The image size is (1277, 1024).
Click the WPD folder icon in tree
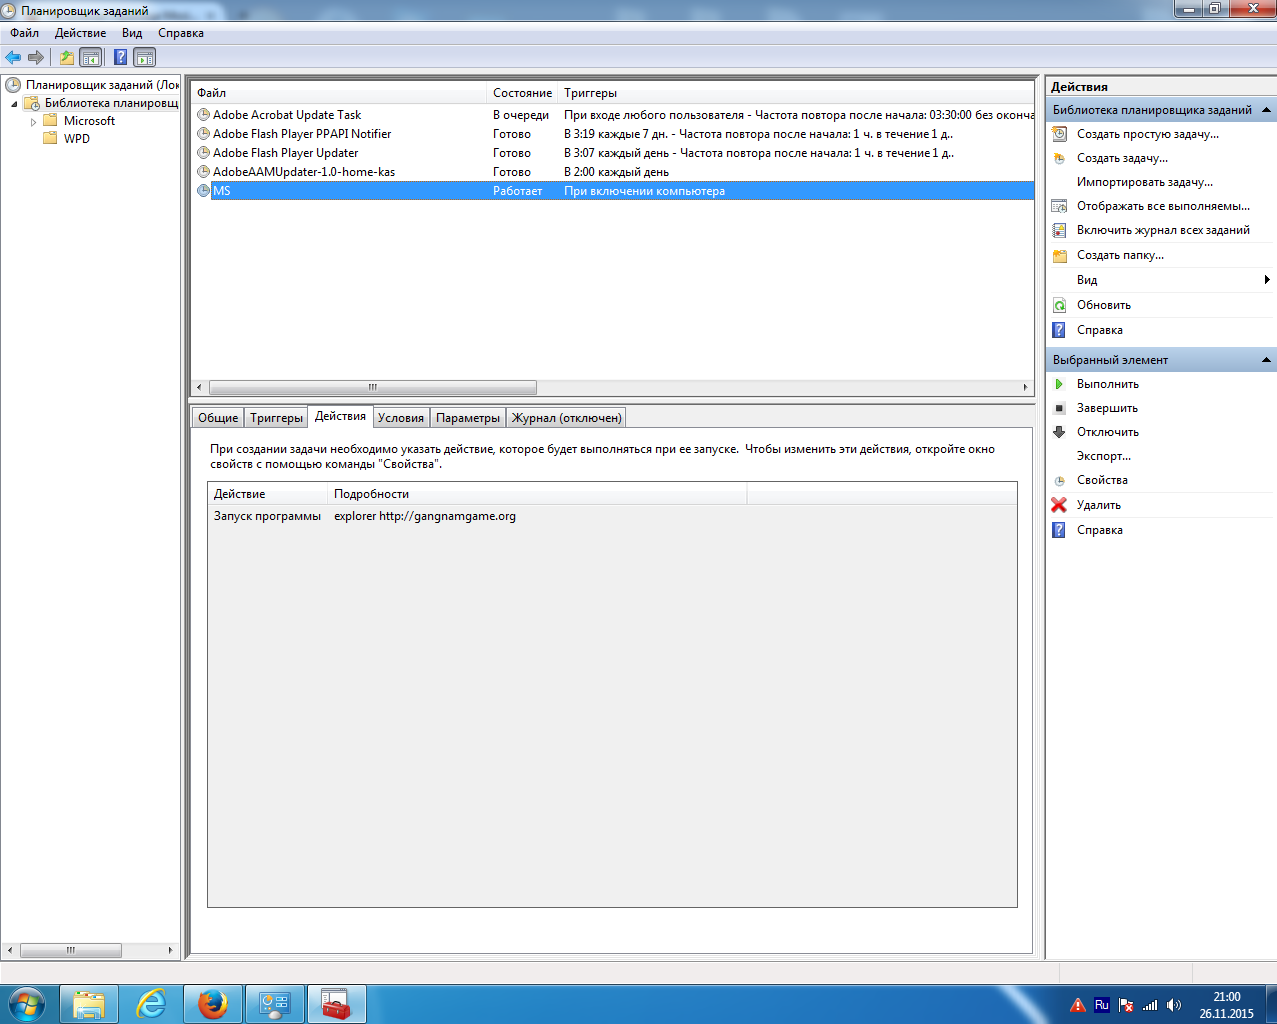(50, 139)
